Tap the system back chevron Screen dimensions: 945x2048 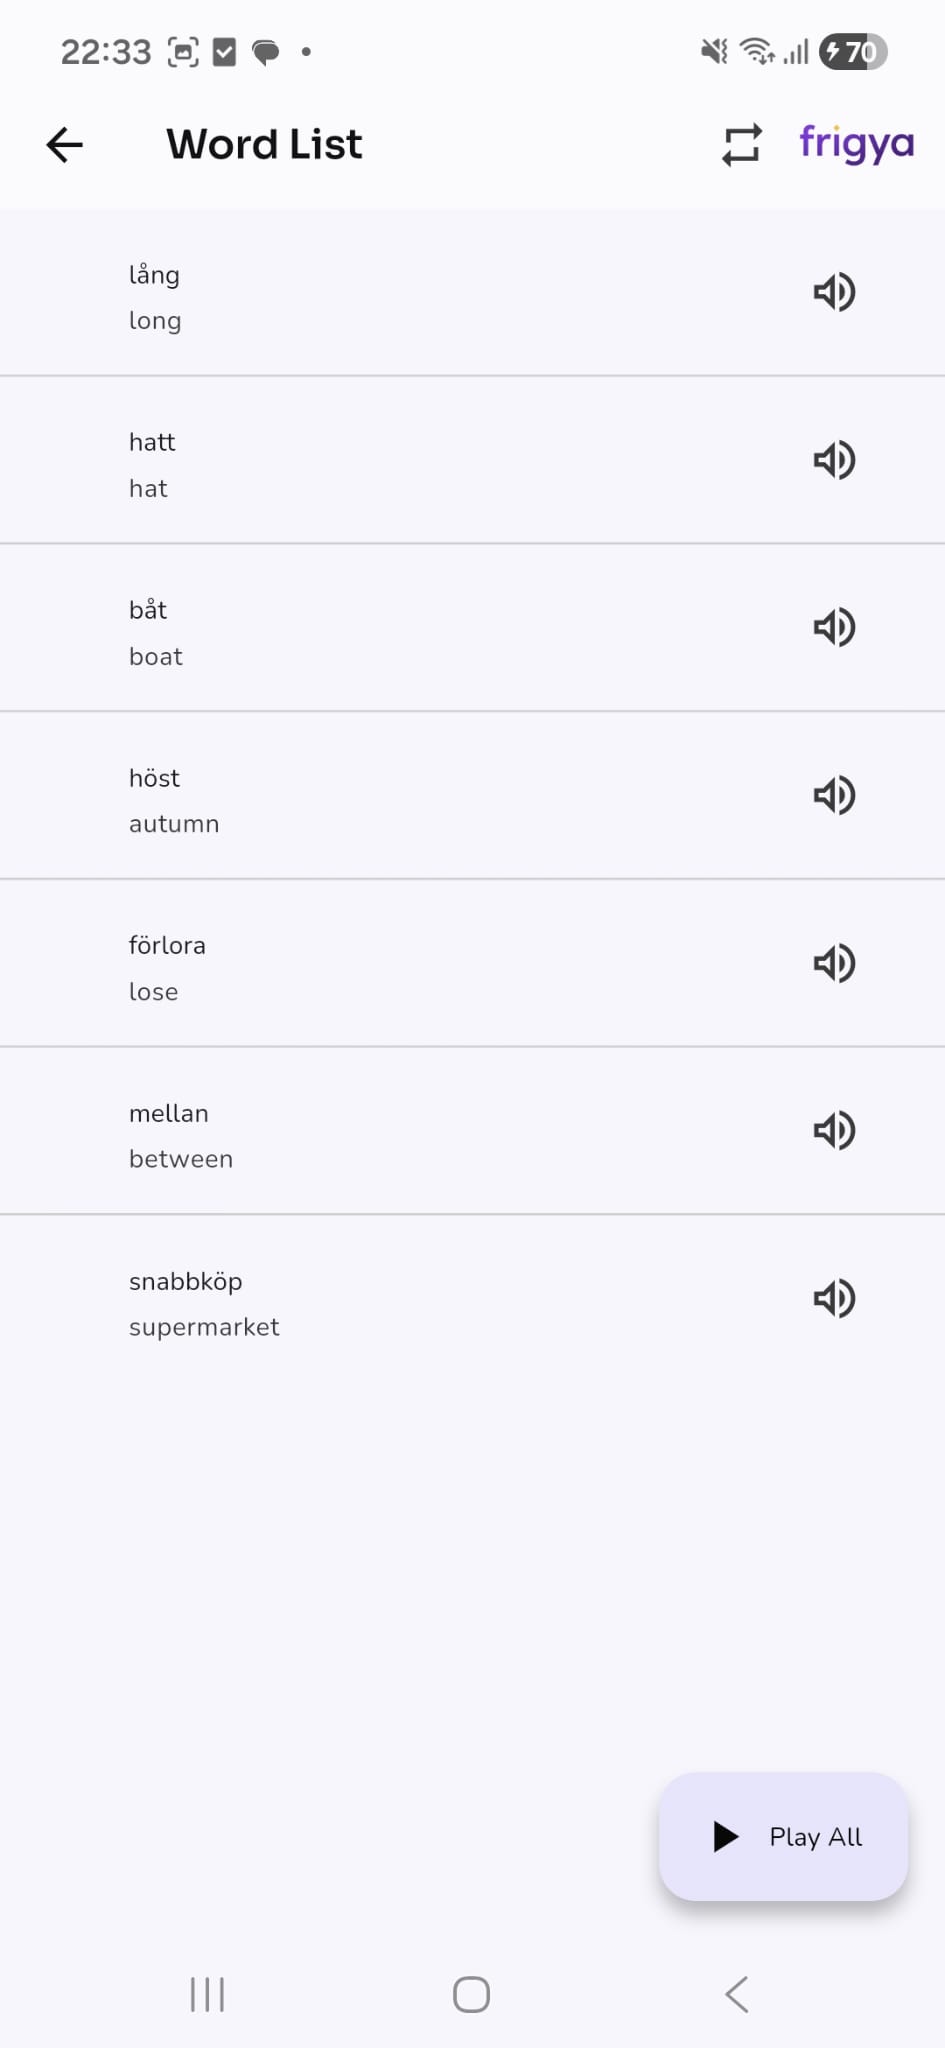(x=737, y=1994)
